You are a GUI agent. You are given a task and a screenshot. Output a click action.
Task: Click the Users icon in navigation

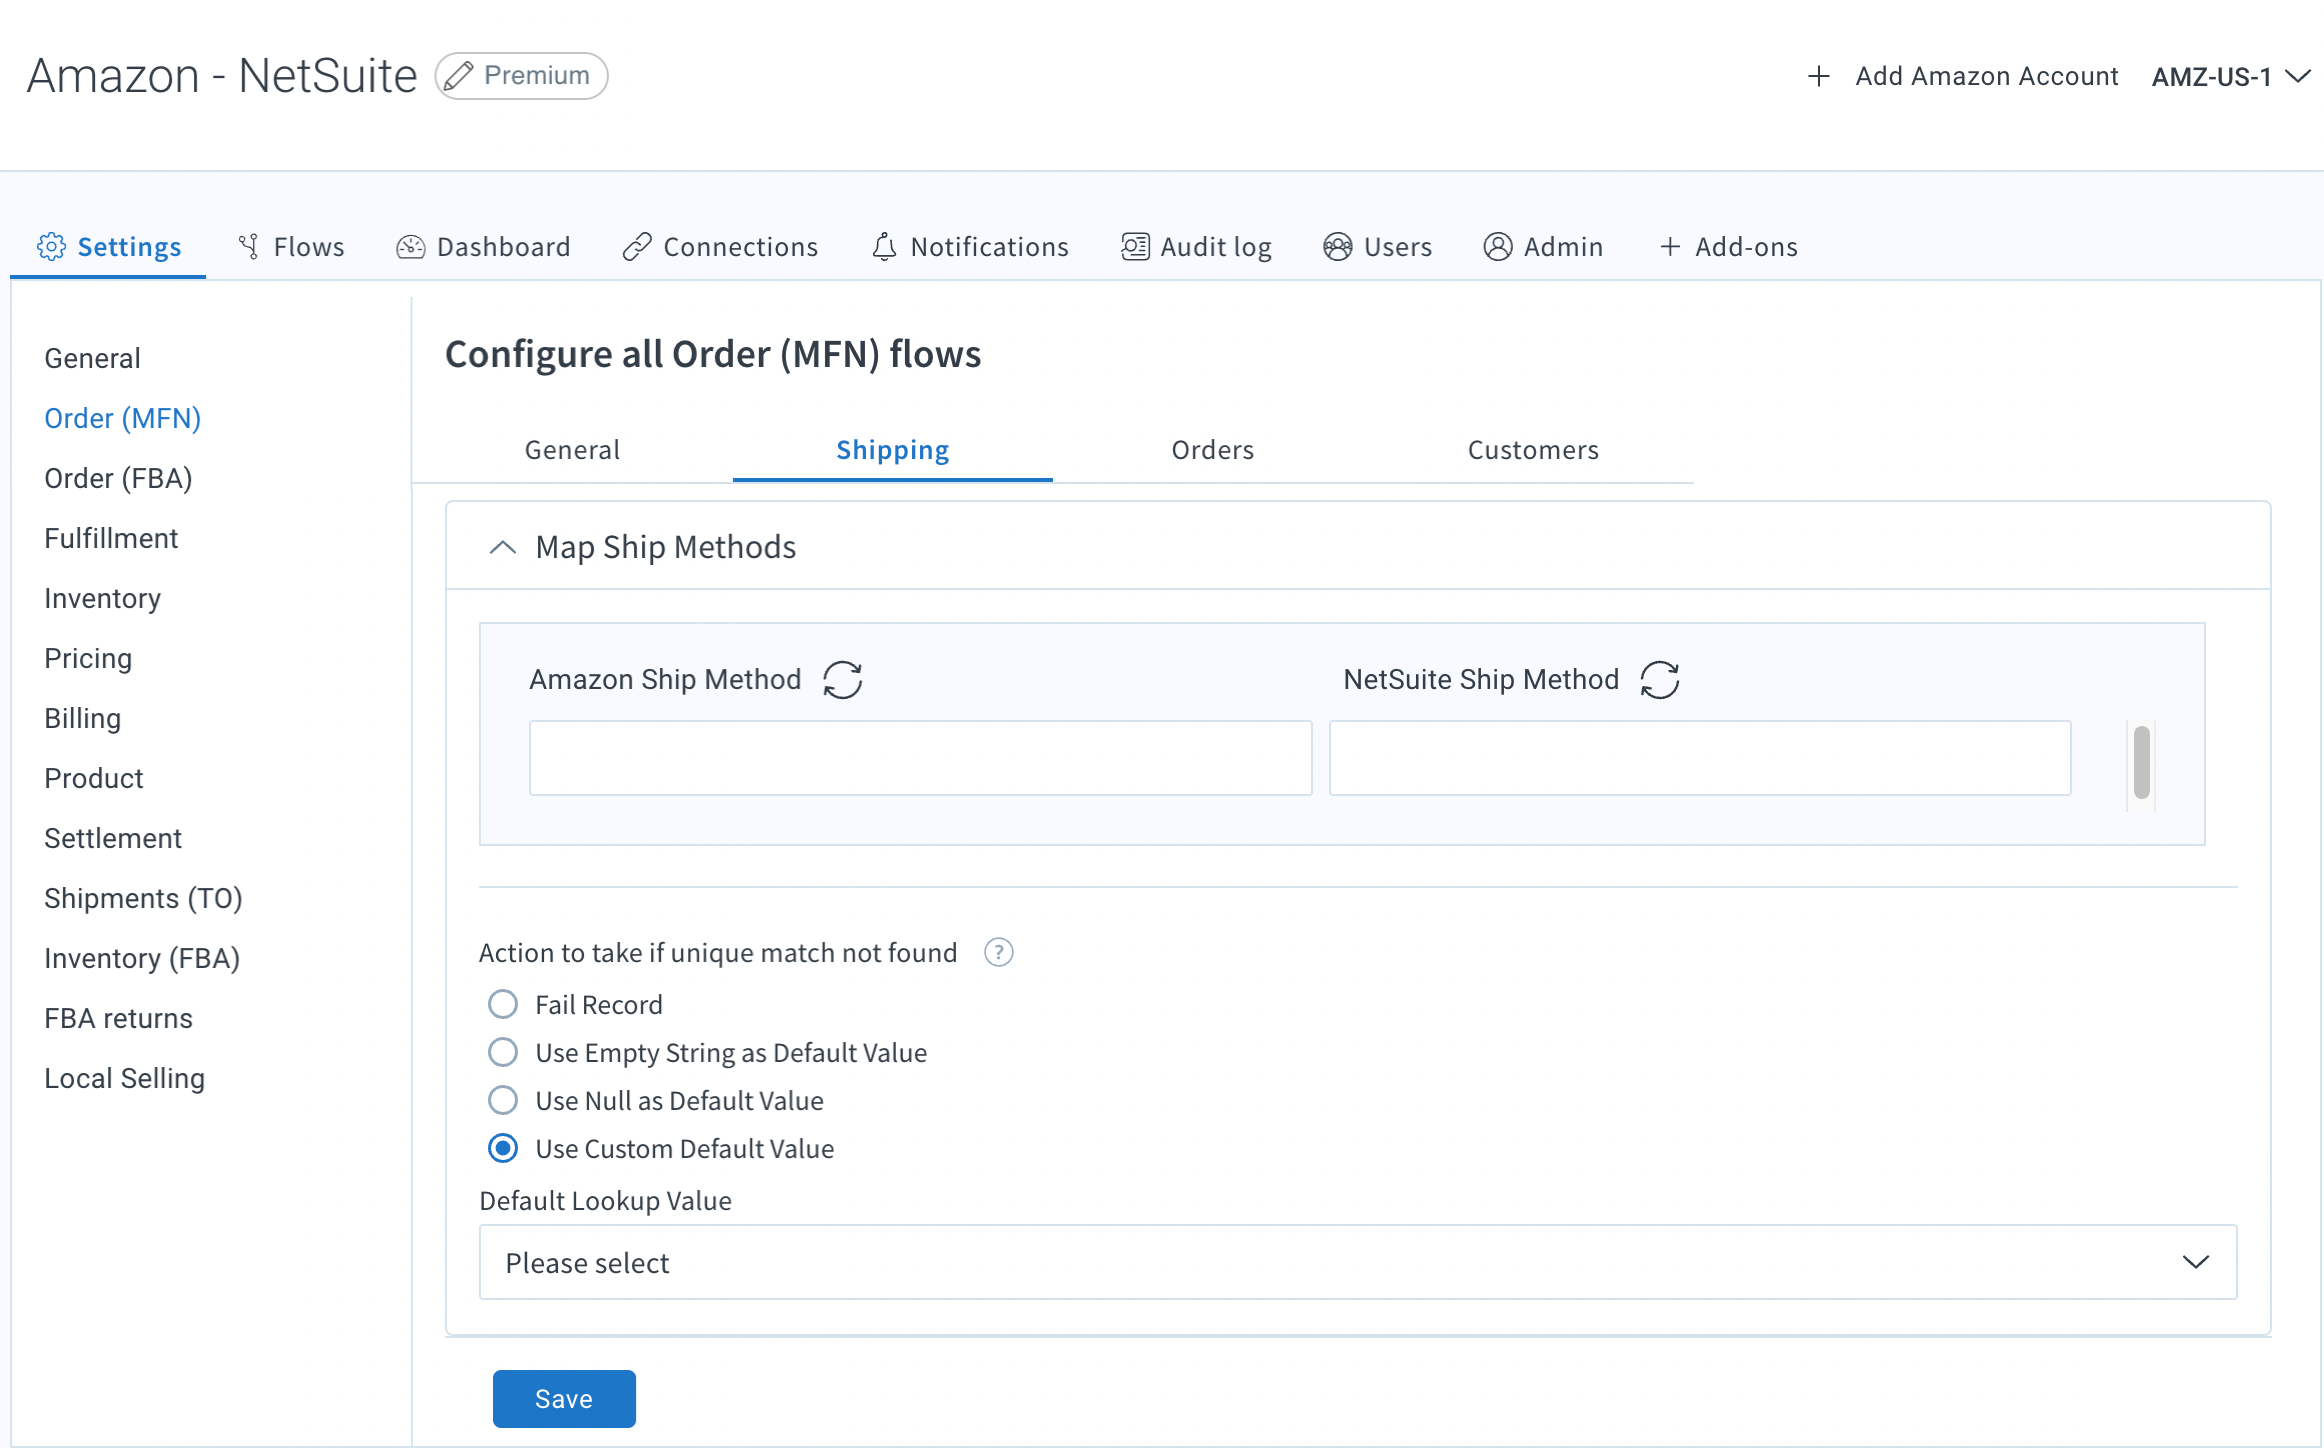tap(1336, 247)
